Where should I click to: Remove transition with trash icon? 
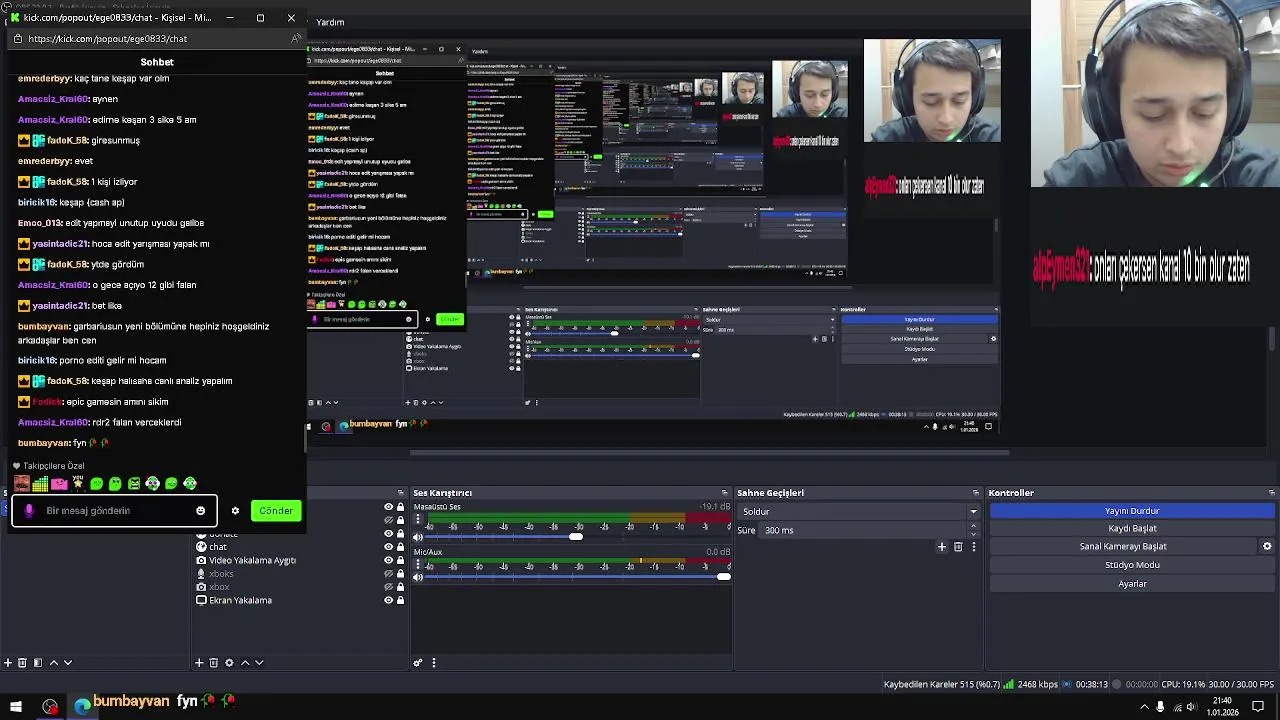958,547
